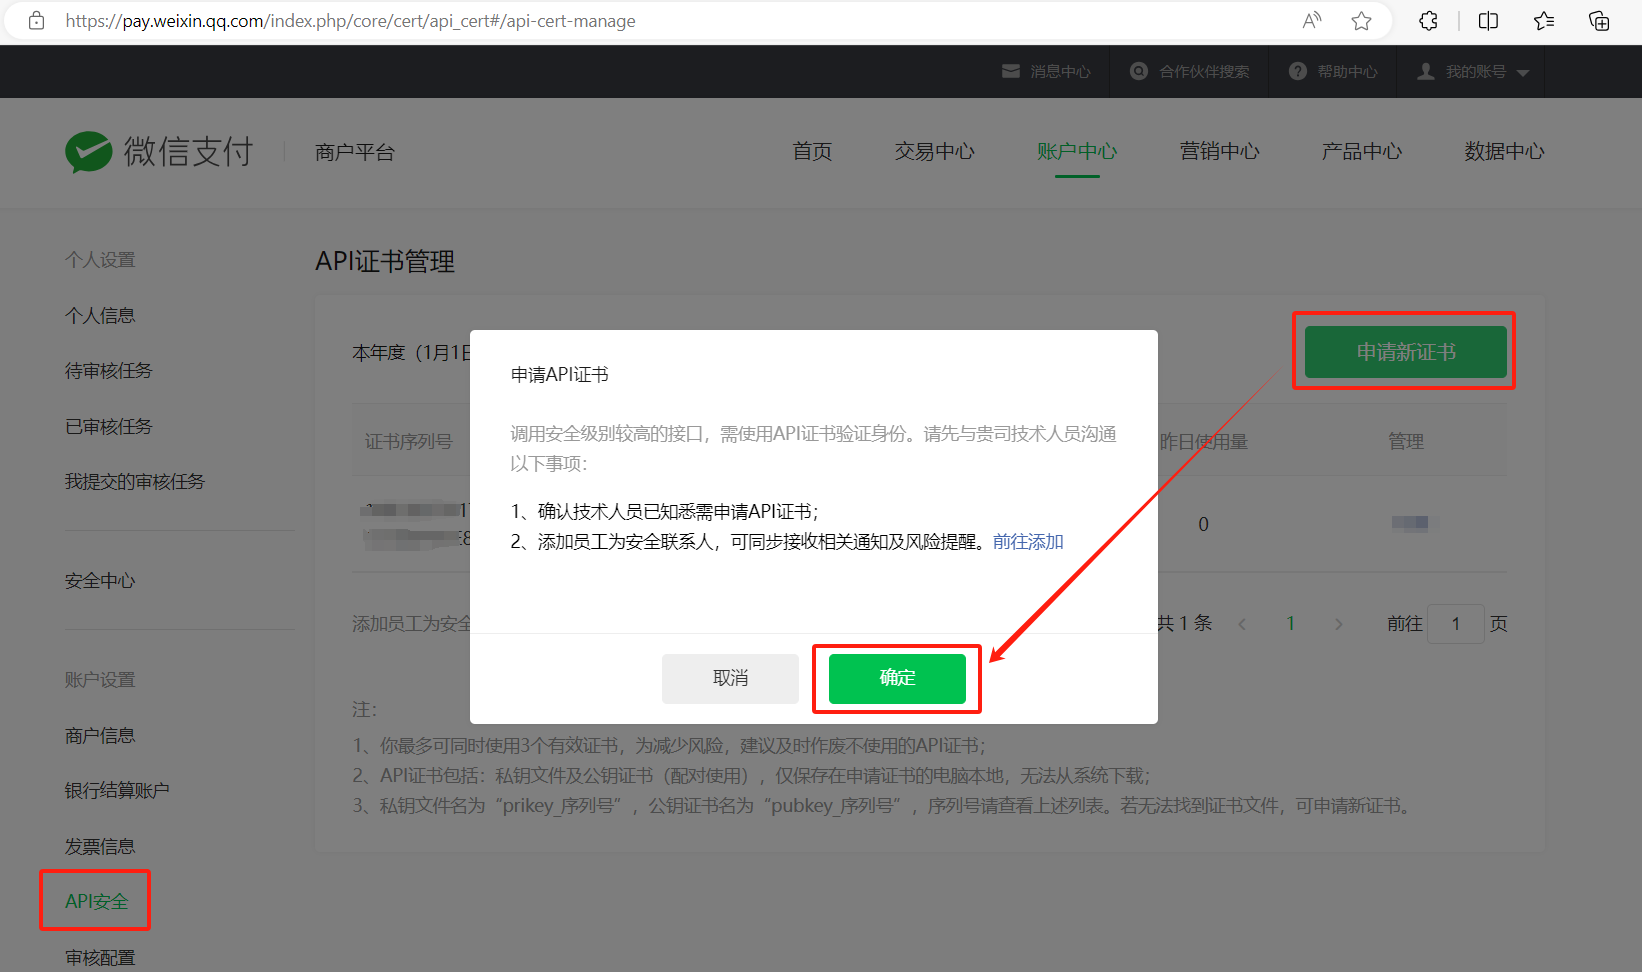1642x972 pixels.
Task: Open 商户信息 in sidebar
Action: (100, 735)
